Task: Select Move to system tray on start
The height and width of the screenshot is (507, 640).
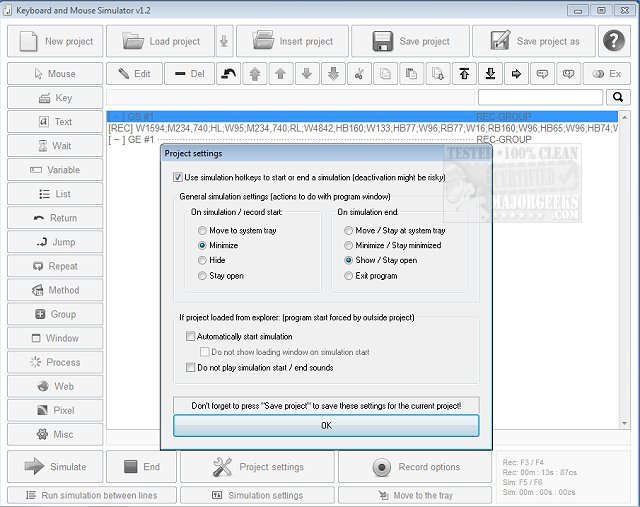Action: 203,230
